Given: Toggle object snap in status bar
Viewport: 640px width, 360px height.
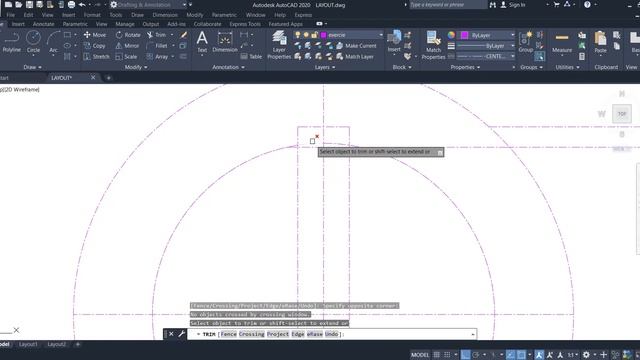Looking at the screenshot, I should point(521,355).
